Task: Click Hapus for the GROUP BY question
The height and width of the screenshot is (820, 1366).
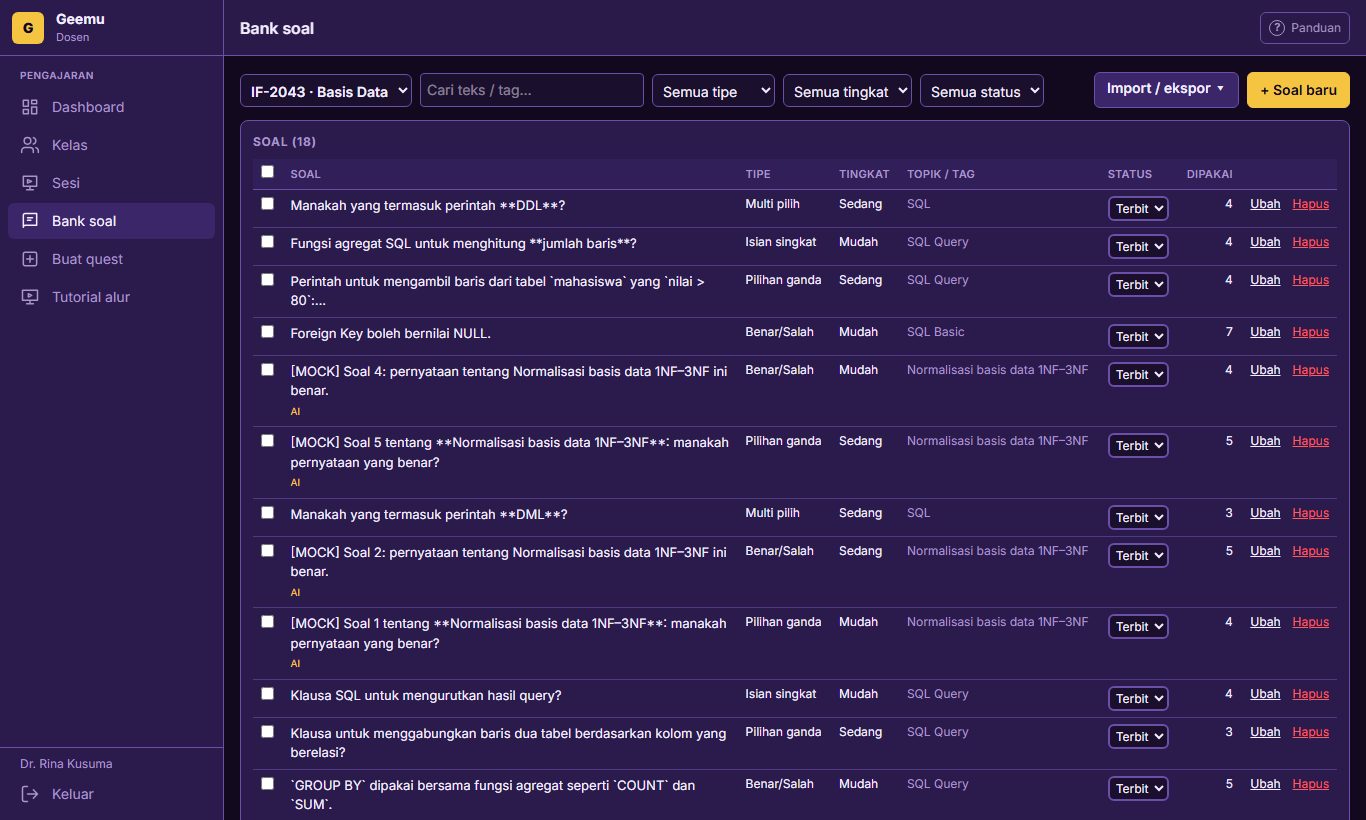Action: tap(1310, 783)
